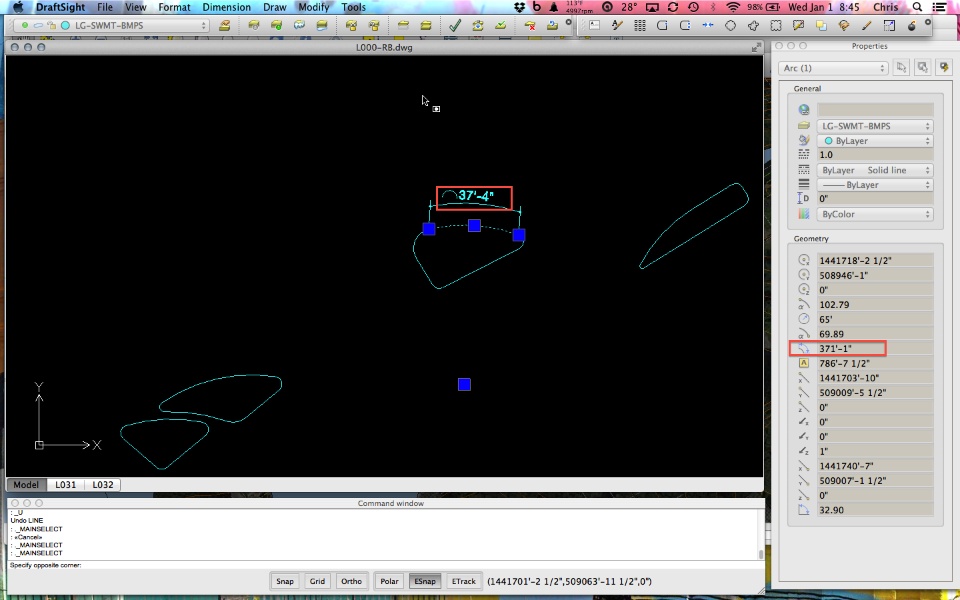
Task: Click the cross-shaped polygon toolbar icon
Action: coord(752,26)
